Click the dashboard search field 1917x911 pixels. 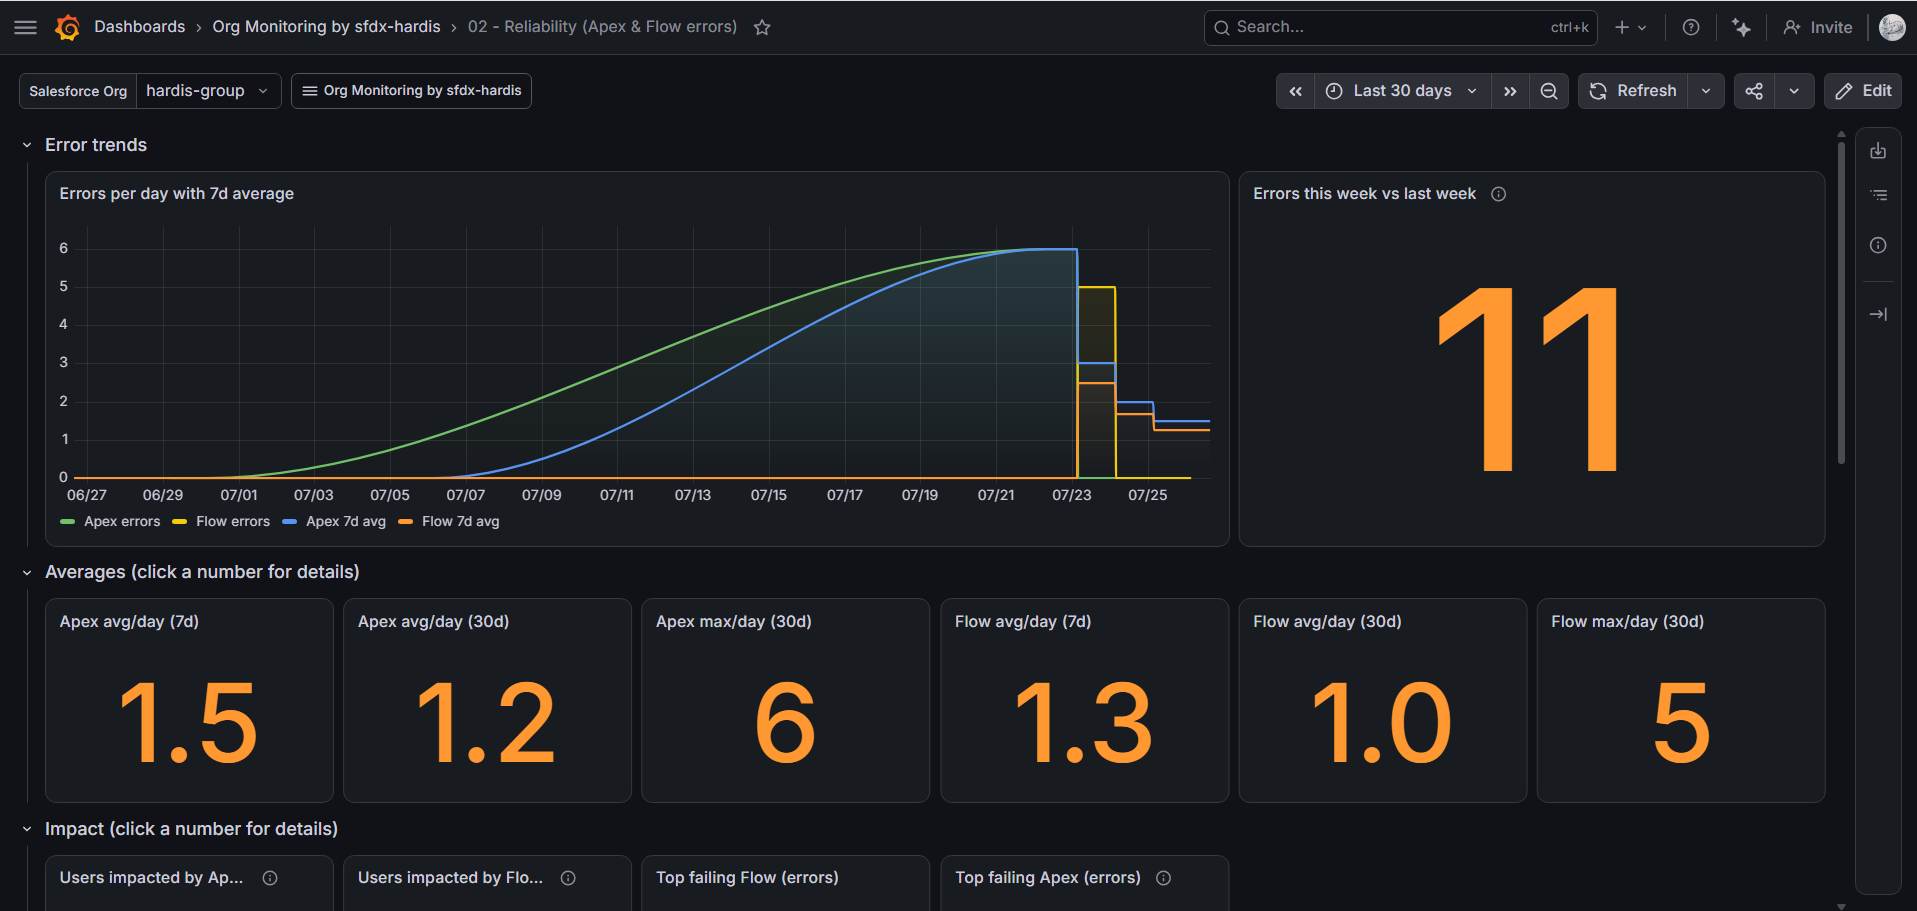[1400, 27]
